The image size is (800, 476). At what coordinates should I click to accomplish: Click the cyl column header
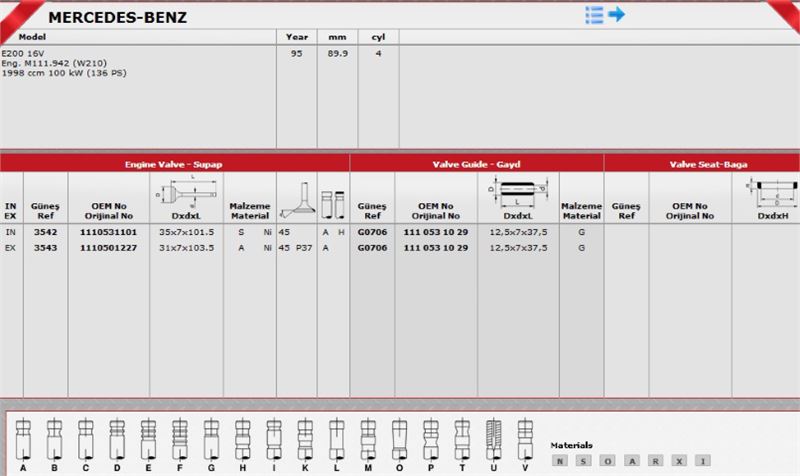(x=378, y=37)
